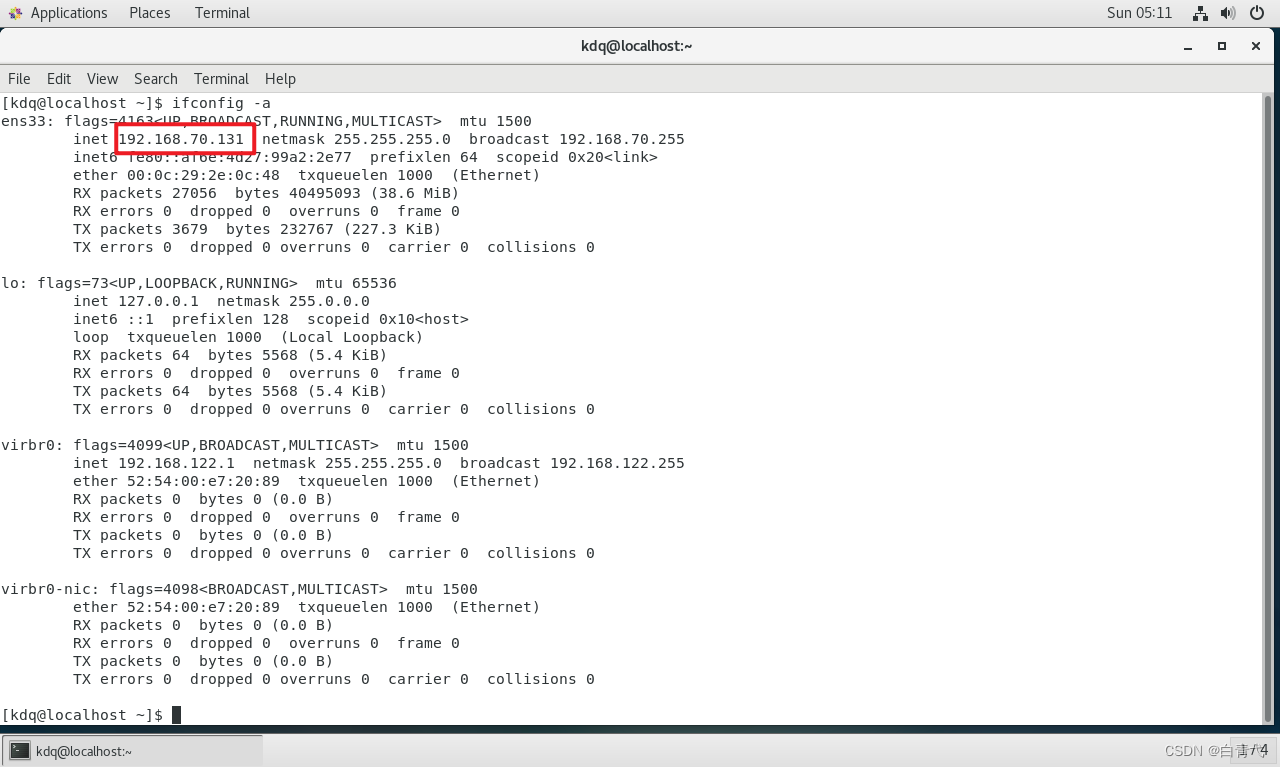1280x767 pixels.
Task: Click the volume speaker icon in top bar
Action: click(1228, 13)
